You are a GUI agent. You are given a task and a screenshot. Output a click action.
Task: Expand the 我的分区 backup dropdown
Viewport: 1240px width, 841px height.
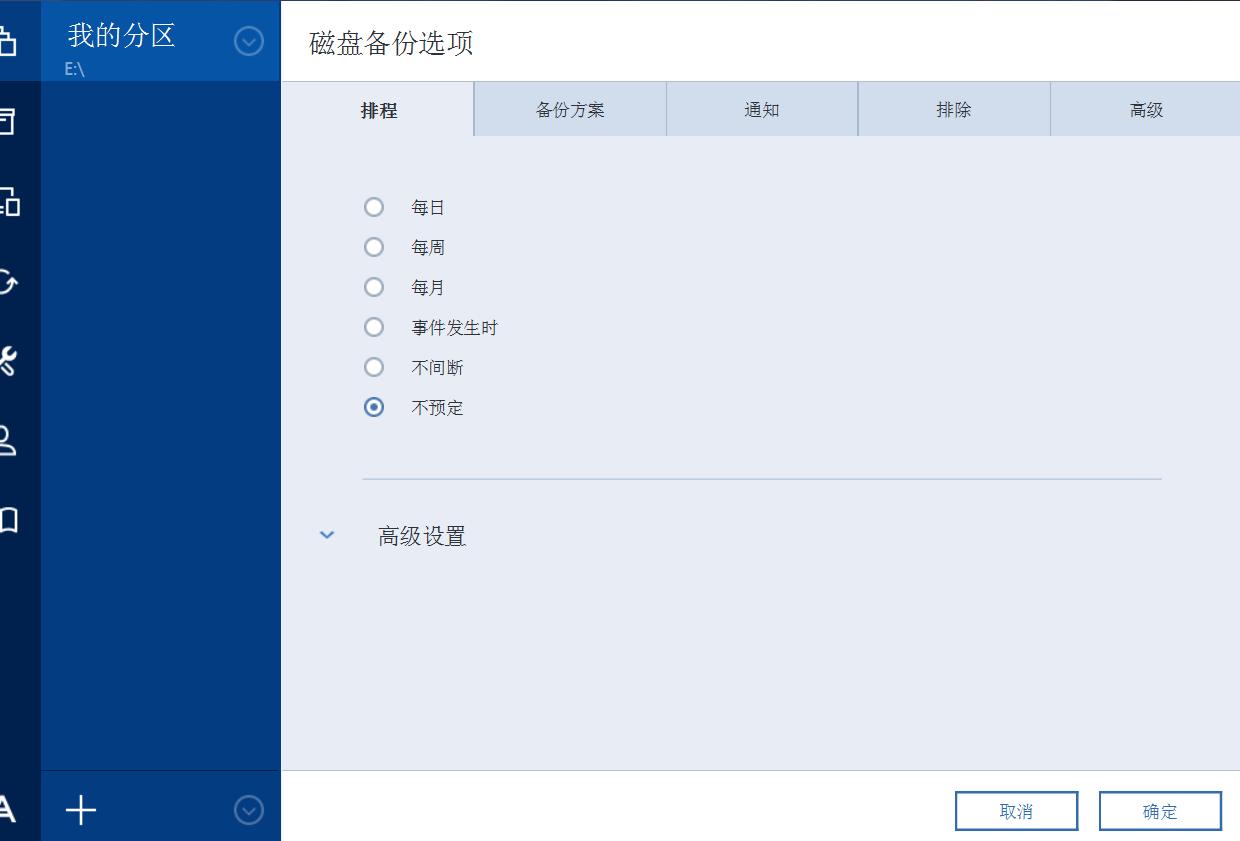click(x=248, y=41)
